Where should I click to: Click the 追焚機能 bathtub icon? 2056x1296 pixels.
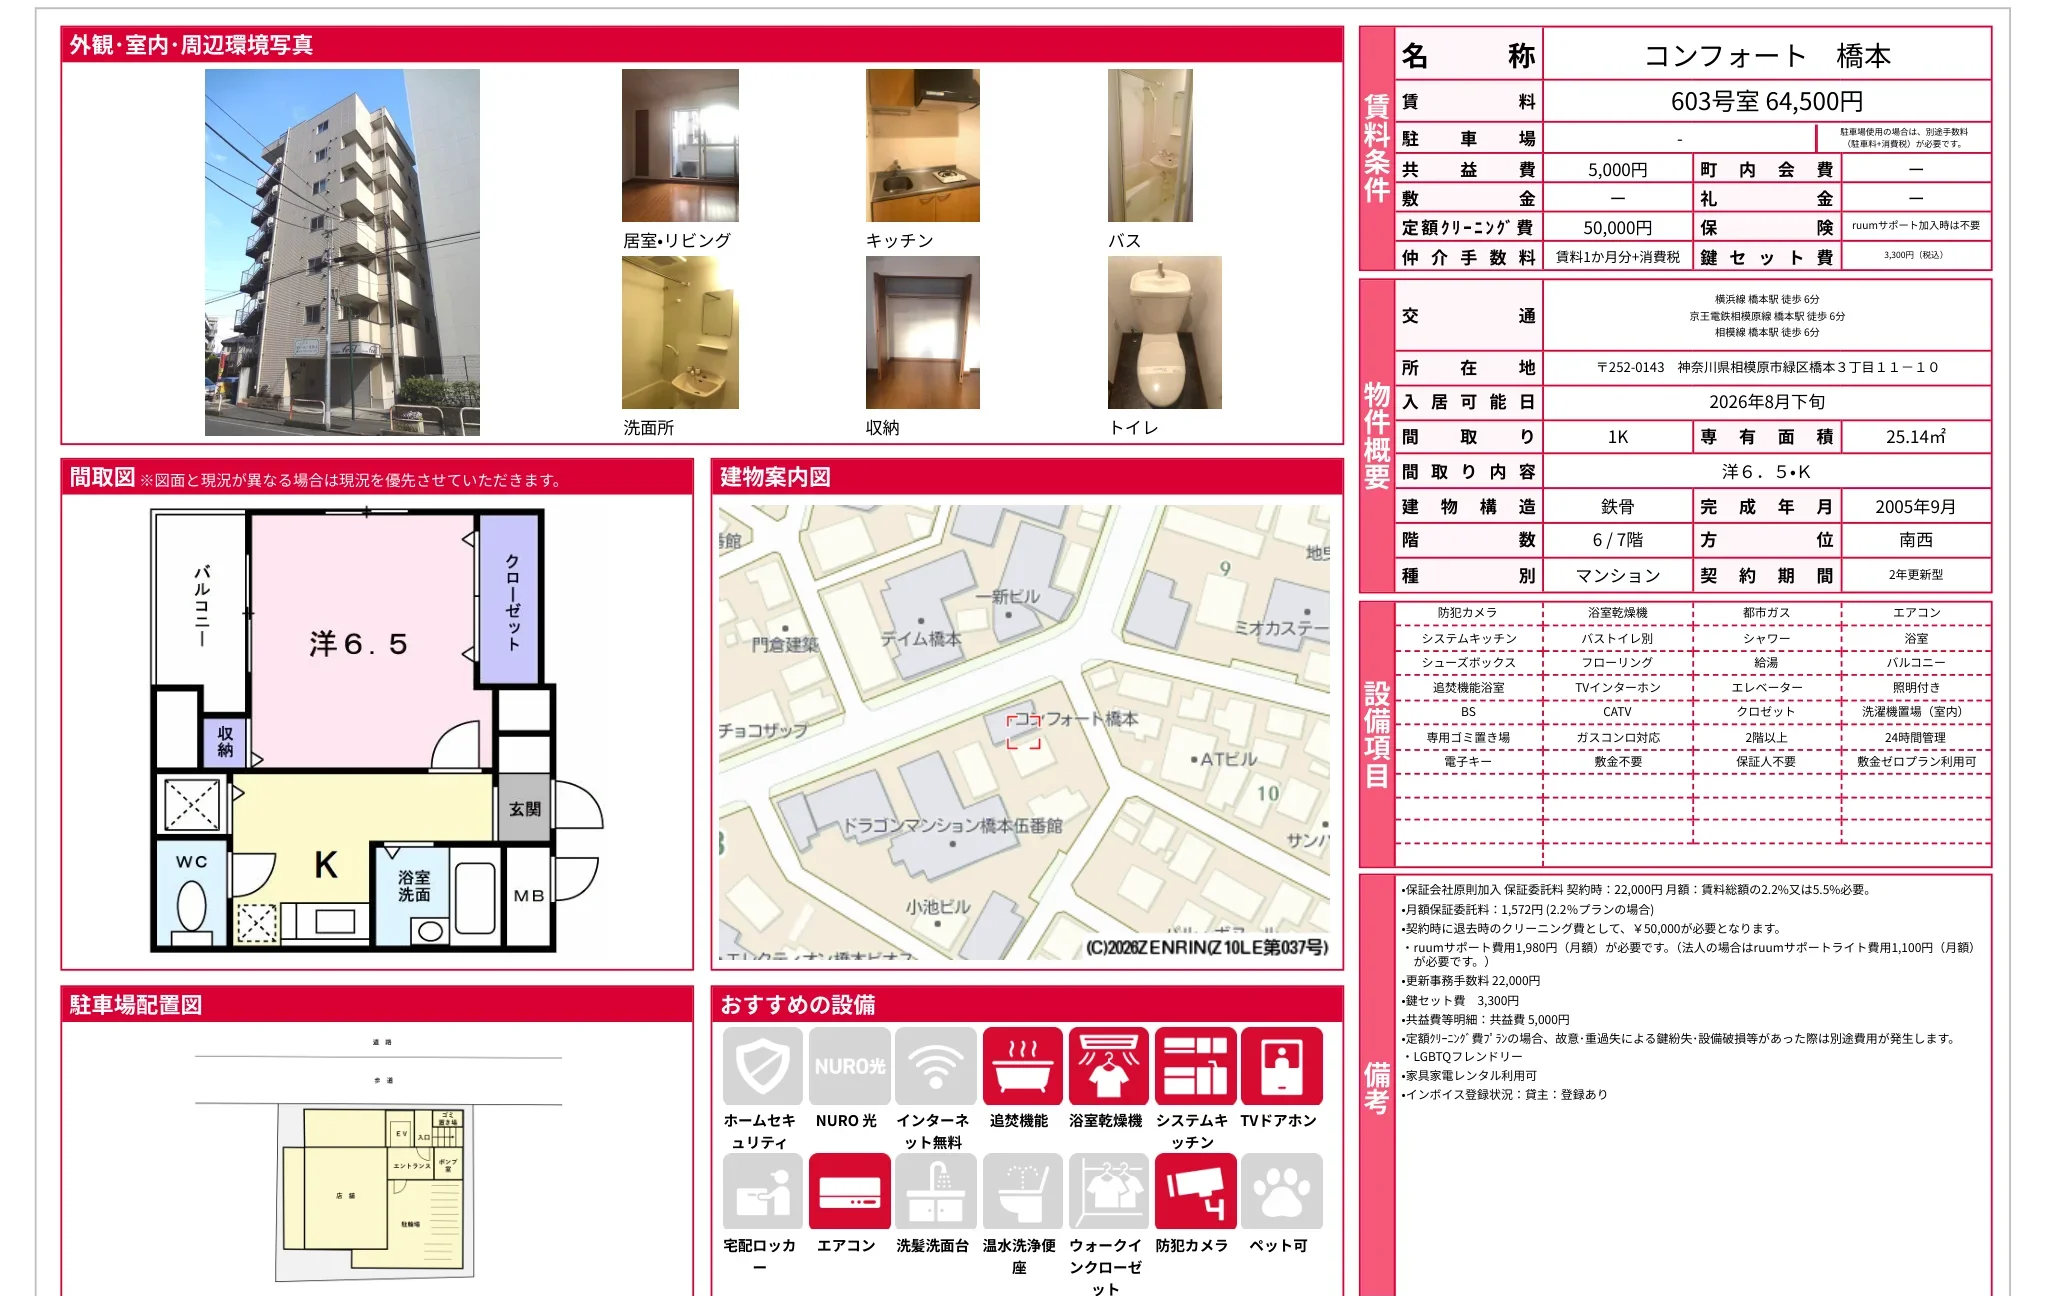click(1022, 1066)
